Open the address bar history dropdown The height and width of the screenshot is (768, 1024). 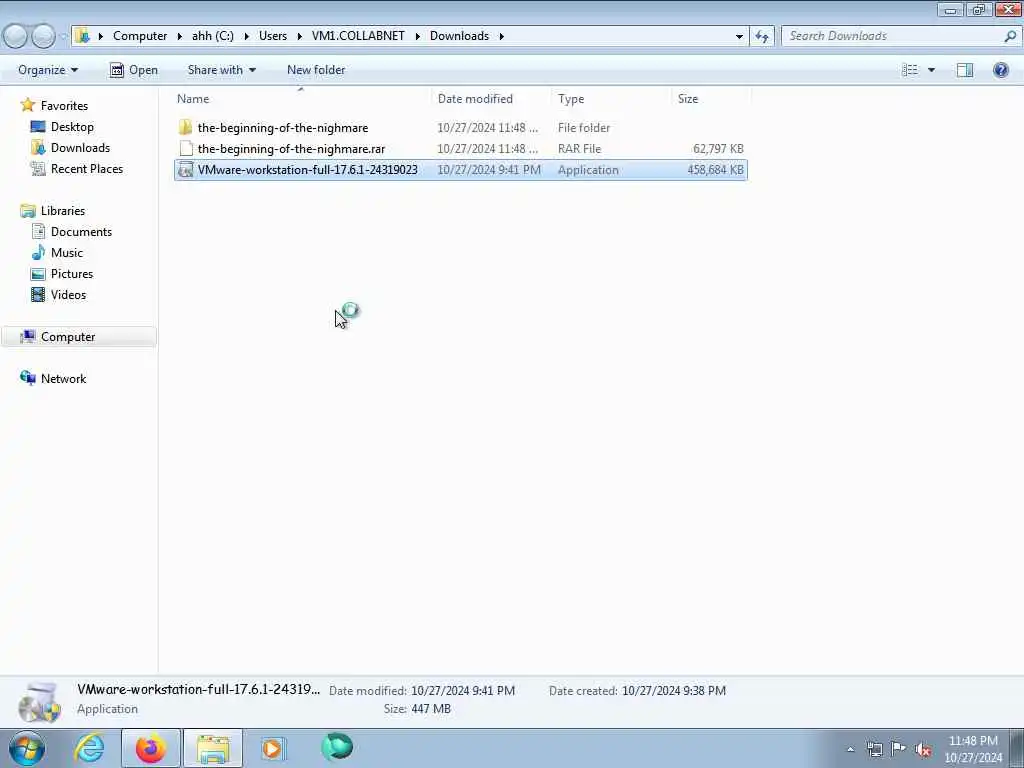click(x=739, y=36)
